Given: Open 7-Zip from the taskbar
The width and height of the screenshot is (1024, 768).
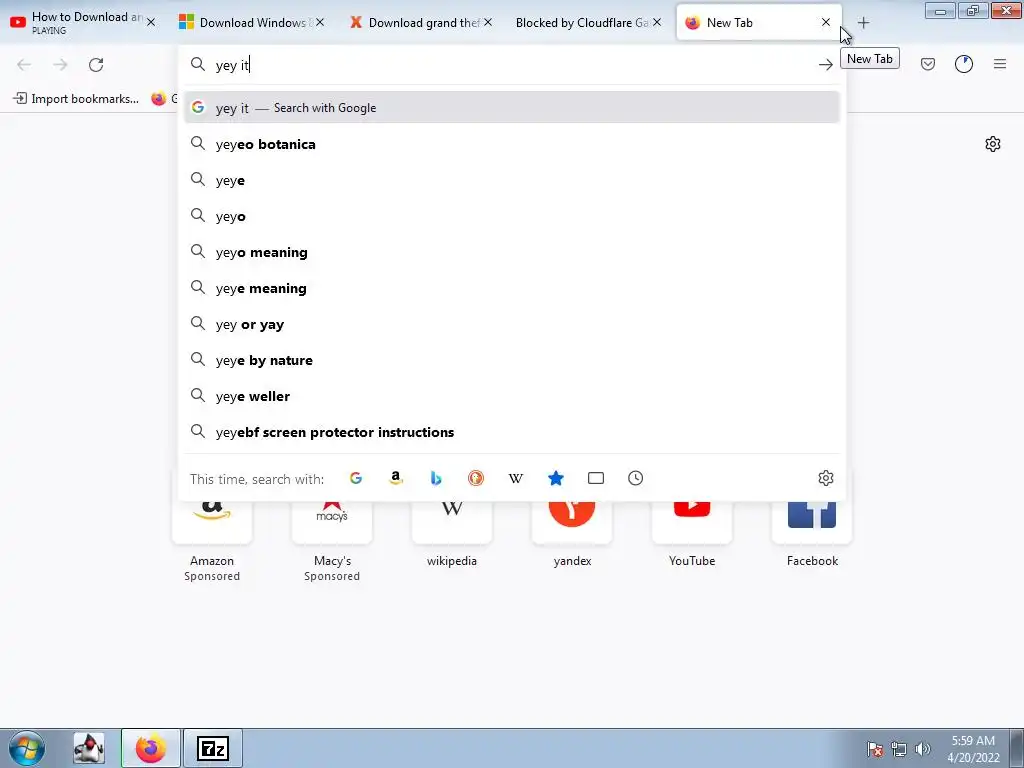Looking at the screenshot, I should pos(213,748).
